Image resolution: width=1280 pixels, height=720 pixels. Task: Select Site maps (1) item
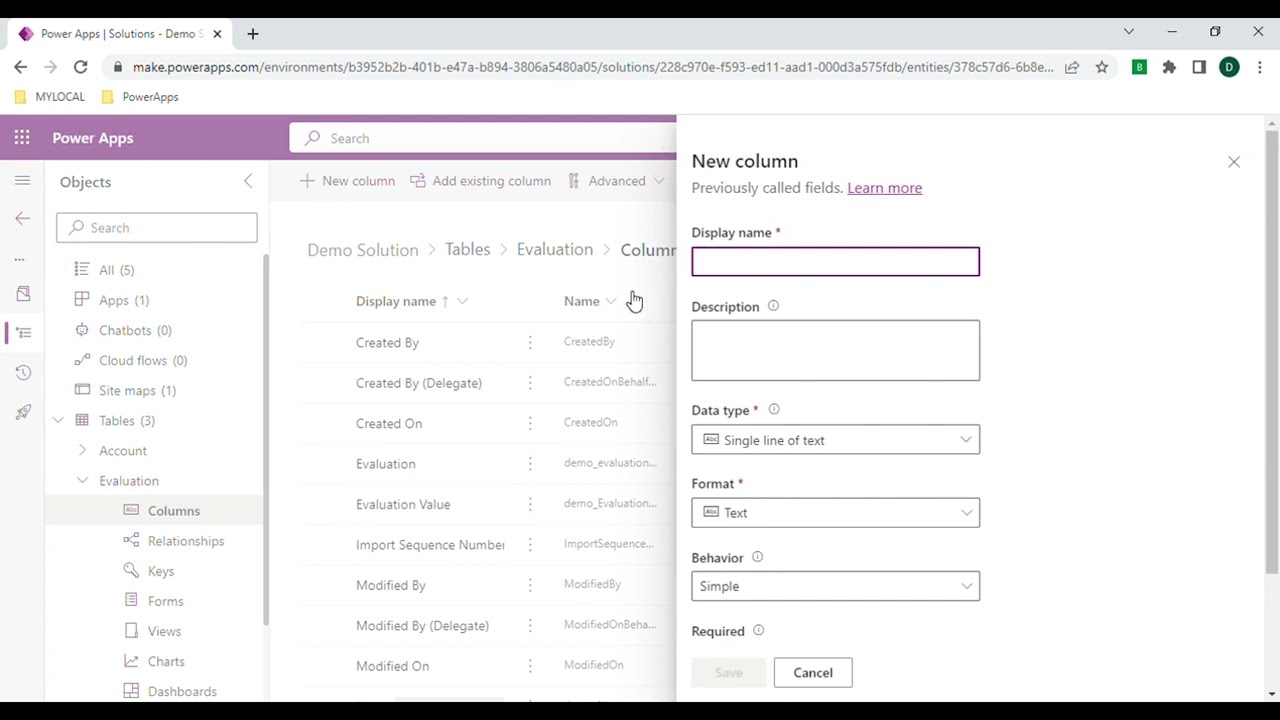pyautogui.click(x=137, y=390)
